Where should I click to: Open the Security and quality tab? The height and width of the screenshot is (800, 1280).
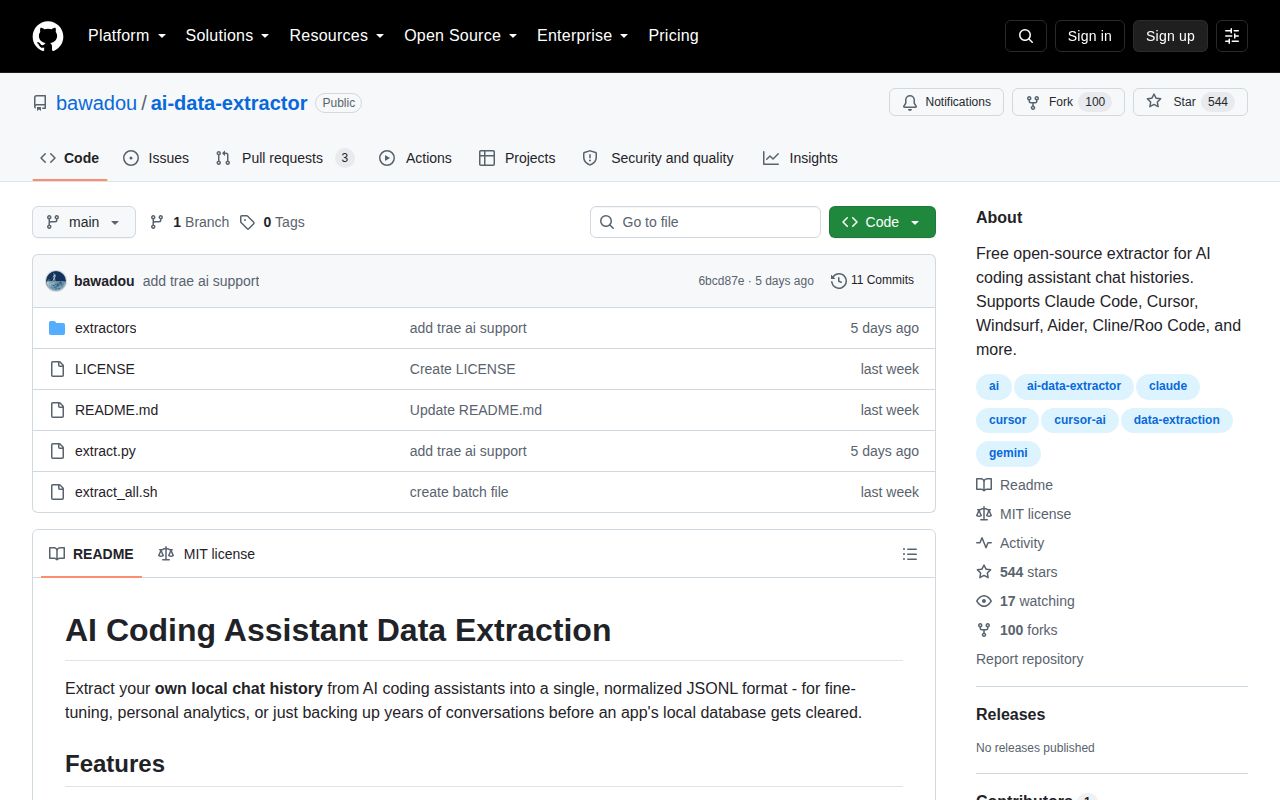658,158
